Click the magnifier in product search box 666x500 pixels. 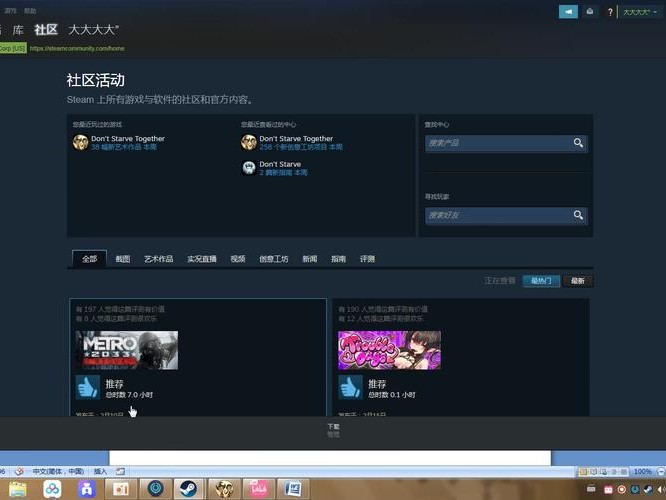tap(578, 143)
